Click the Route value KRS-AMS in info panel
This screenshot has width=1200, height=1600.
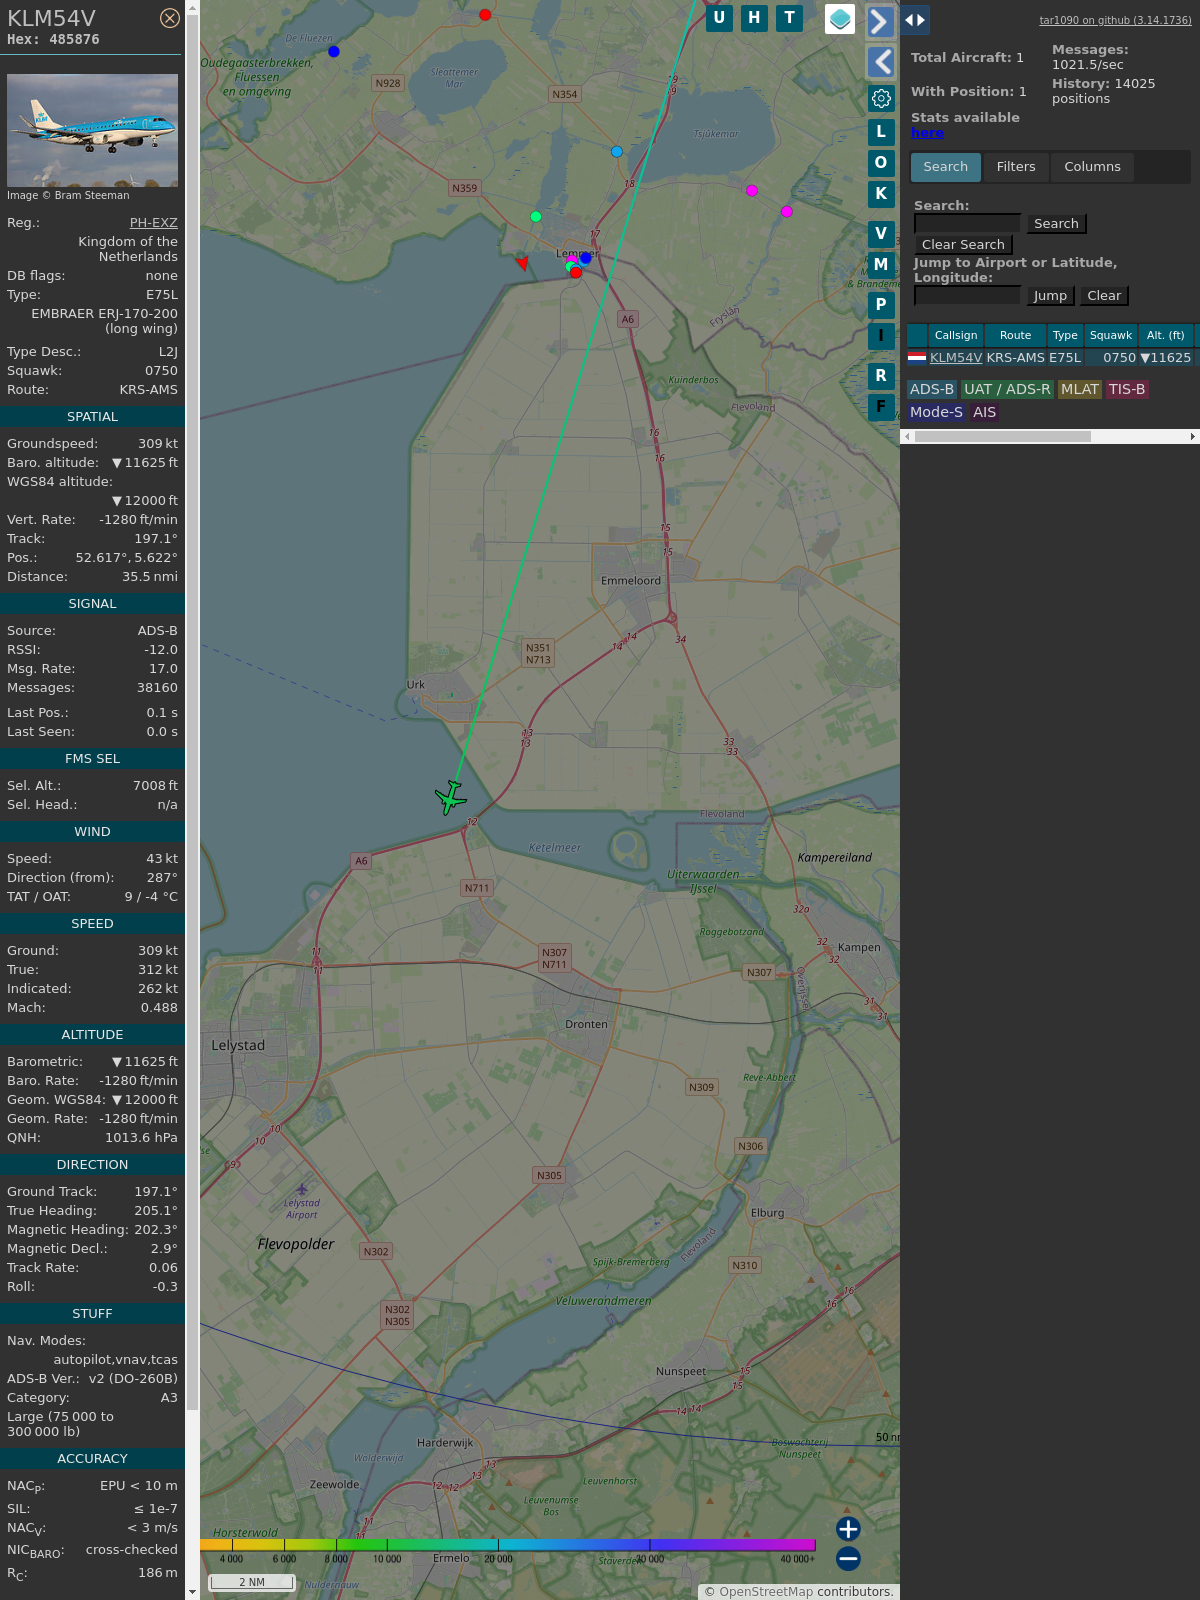(149, 390)
